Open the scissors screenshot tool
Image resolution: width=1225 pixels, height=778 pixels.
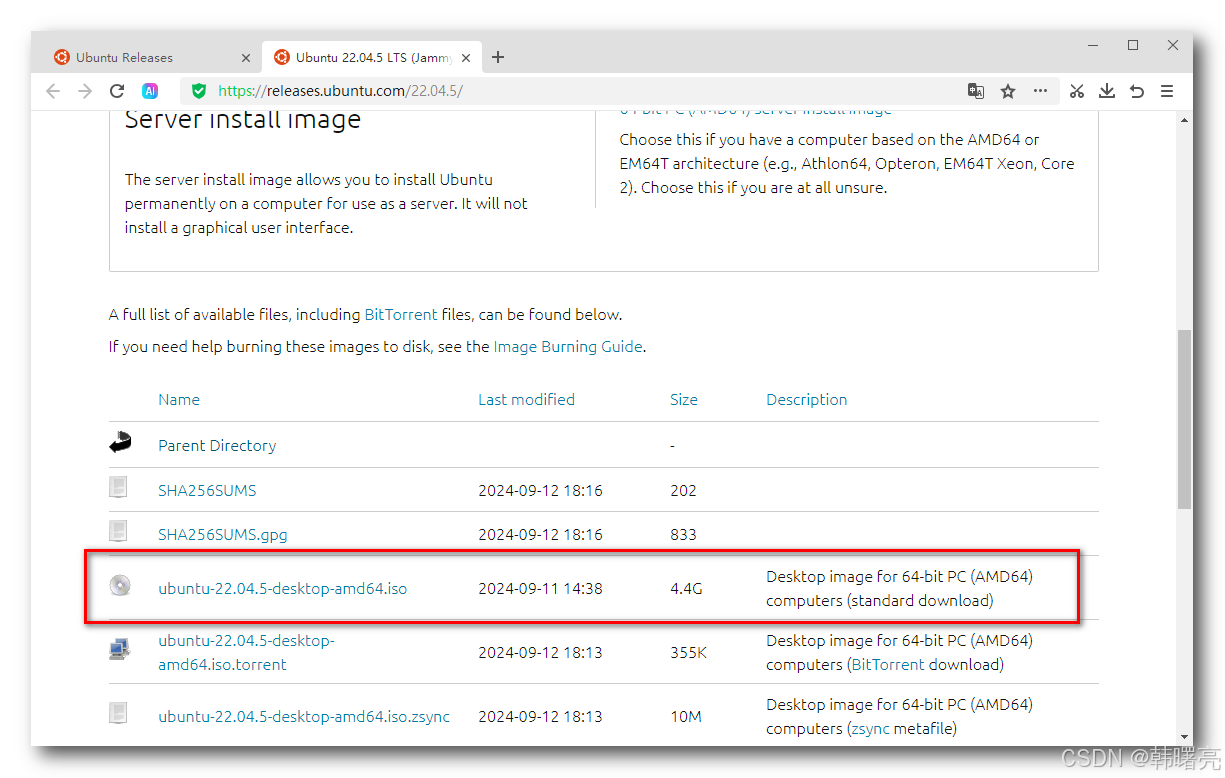1076,91
